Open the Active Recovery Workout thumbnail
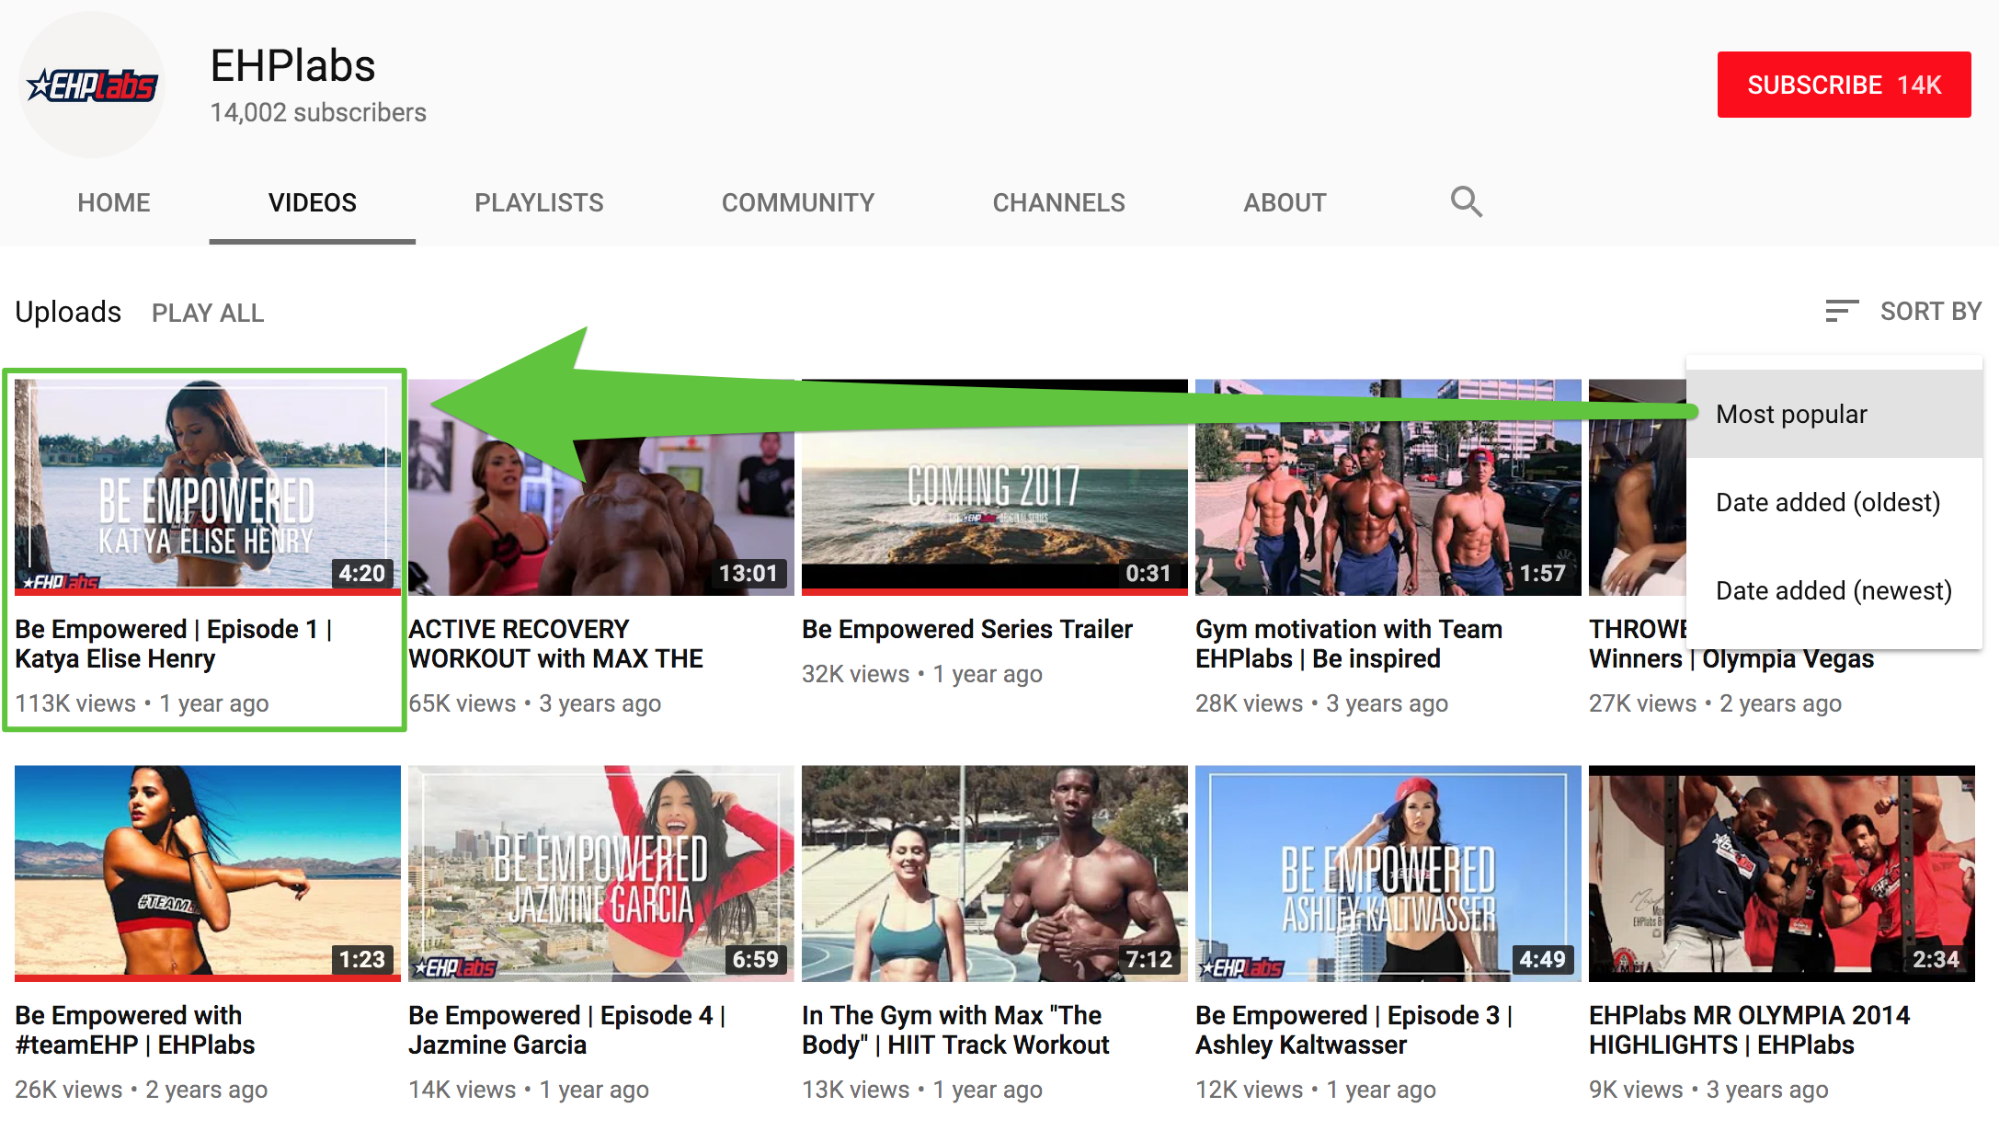Viewport: 1999px width, 1126px height. click(601, 487)
